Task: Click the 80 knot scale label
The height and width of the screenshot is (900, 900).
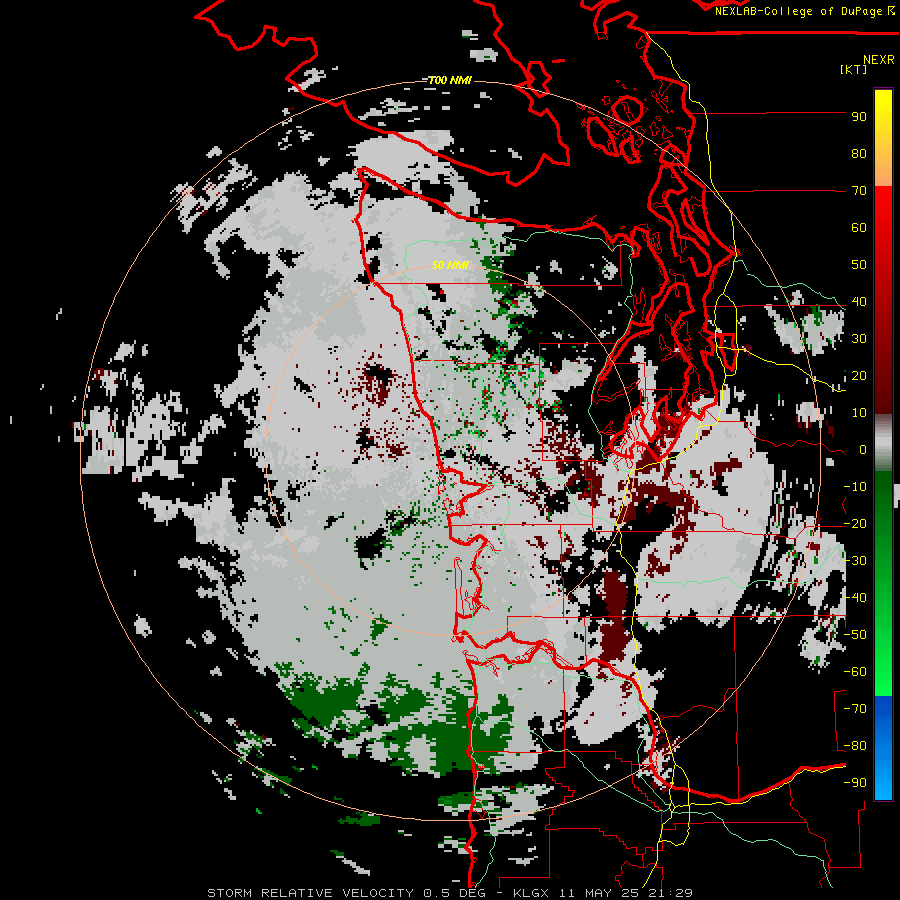Action: pos(859,154)
